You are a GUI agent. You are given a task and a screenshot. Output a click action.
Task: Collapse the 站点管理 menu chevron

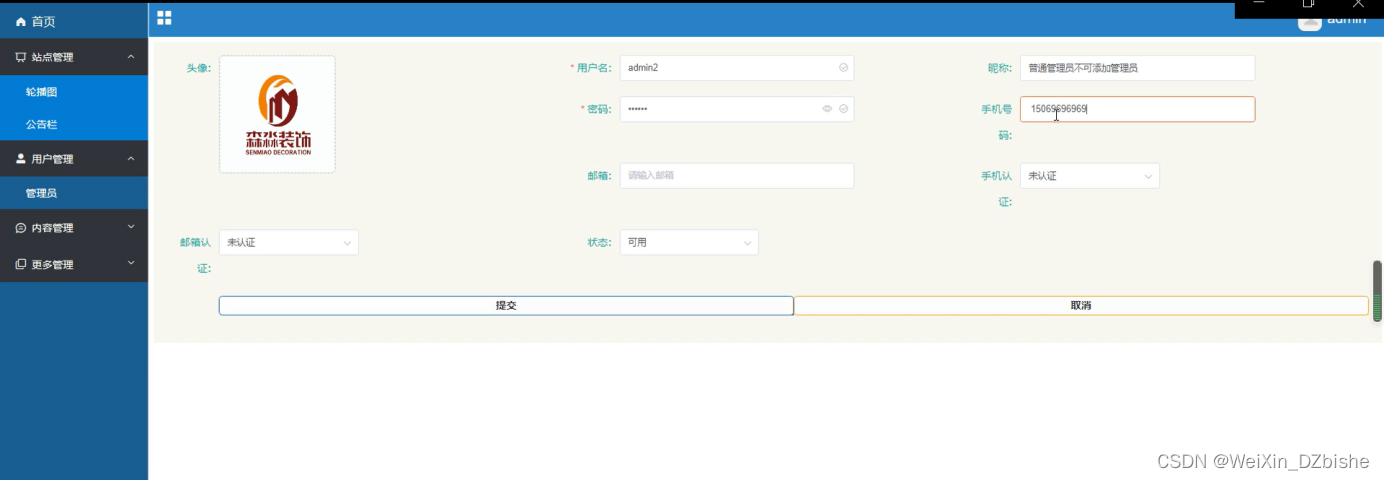[131, 57]
